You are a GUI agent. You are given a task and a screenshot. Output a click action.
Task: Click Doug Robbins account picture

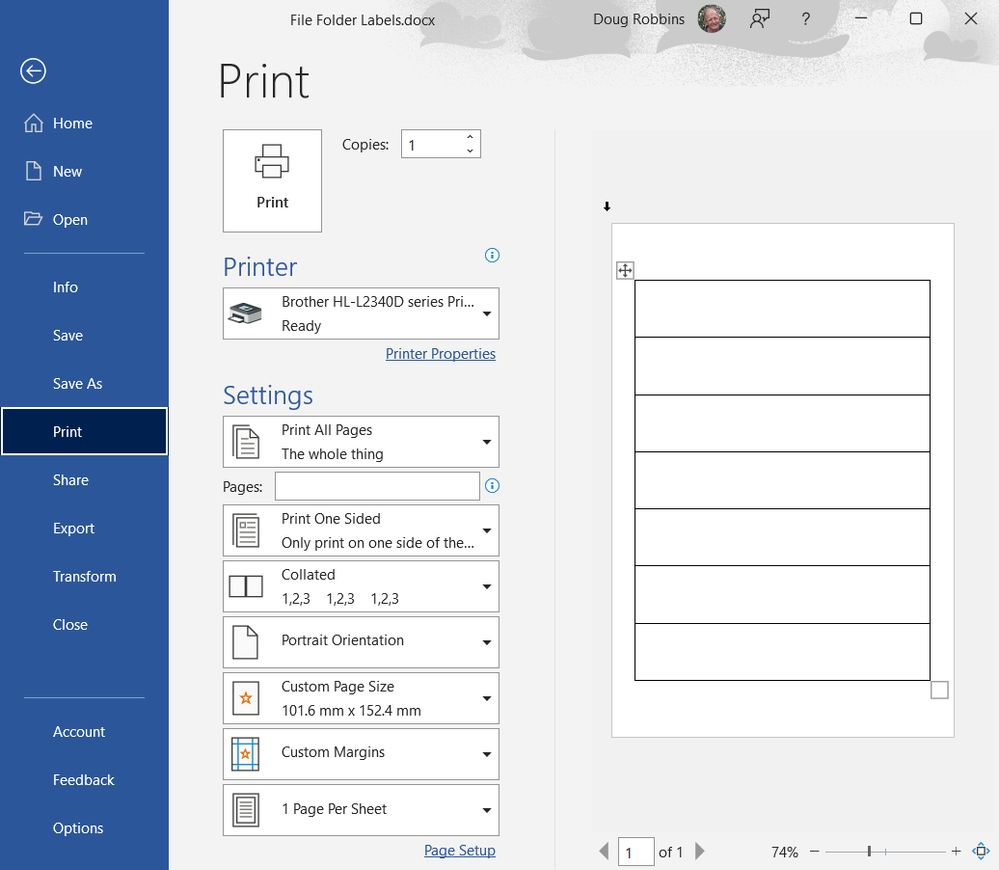pos(712,19)
